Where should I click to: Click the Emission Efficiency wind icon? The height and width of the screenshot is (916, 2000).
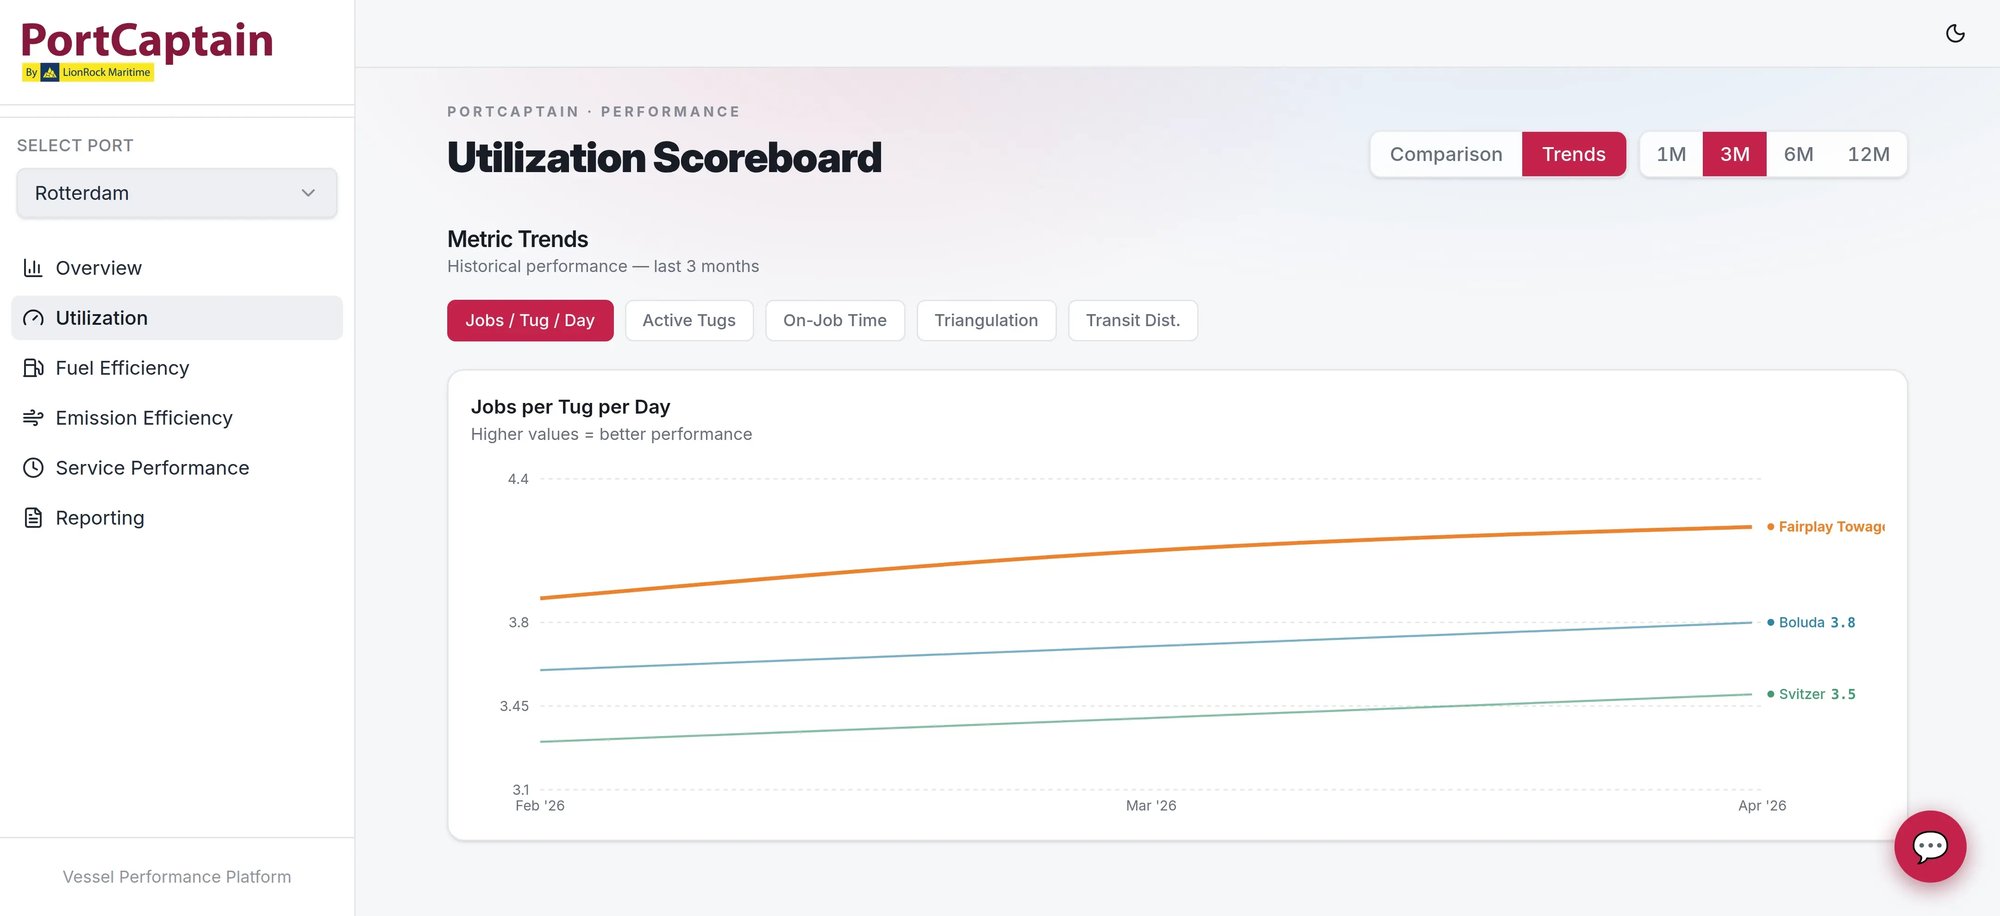click(33, 418)
